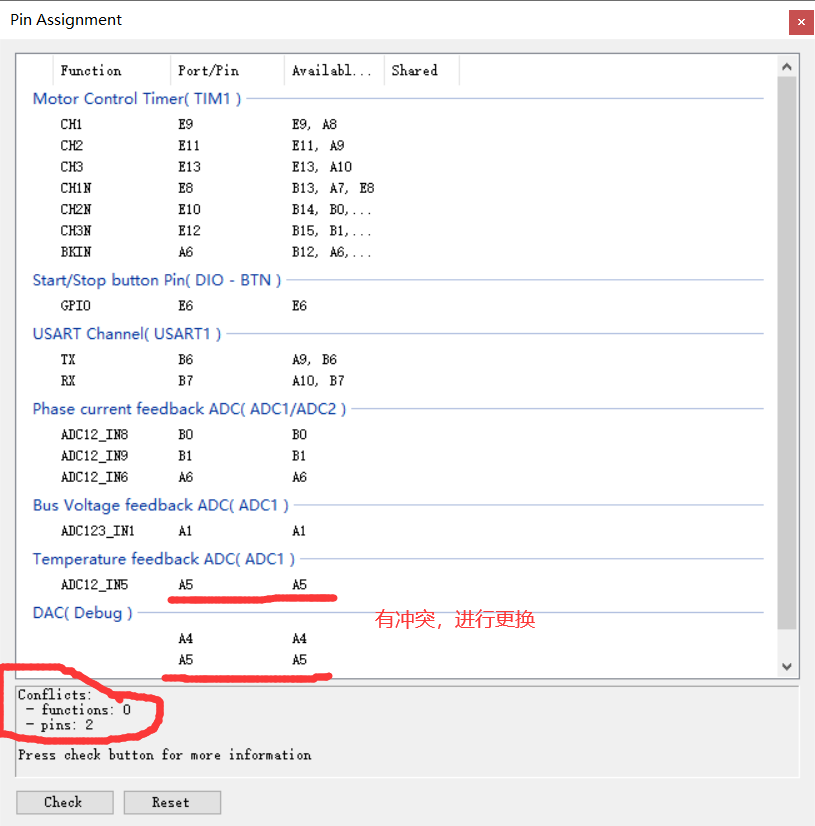Click the E13 port/pin cell for CH3
815x826 pixels.
pyautogui.click(x=189, y=167)
